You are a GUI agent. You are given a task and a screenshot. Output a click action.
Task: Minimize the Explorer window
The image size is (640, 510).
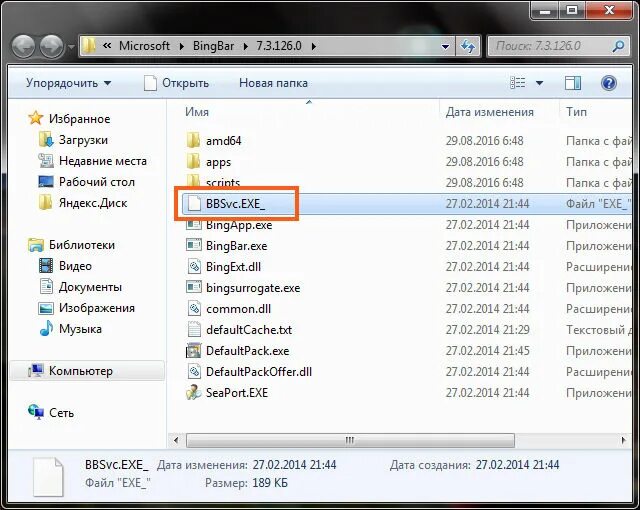(545, 10)
